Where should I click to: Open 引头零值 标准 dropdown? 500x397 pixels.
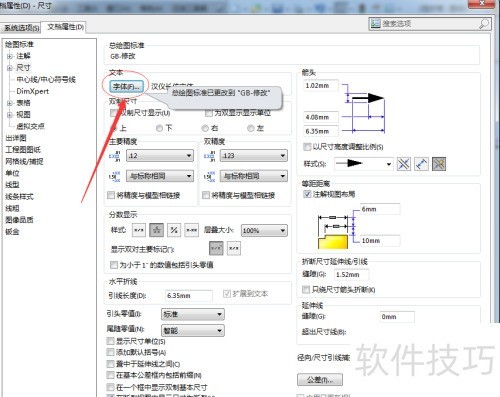[193, 314]
